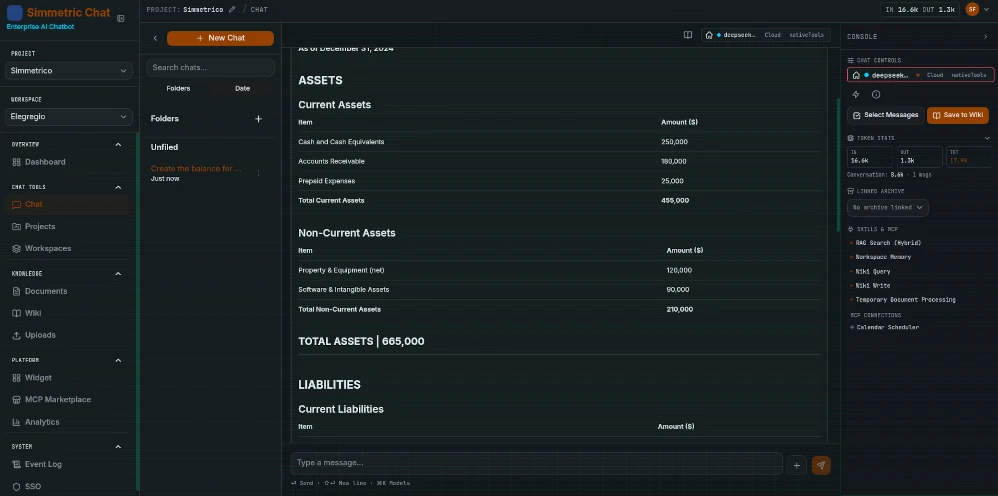Click the Uploads arrow icon
Screen dimensions: 998x496
[x=17, y=335]
